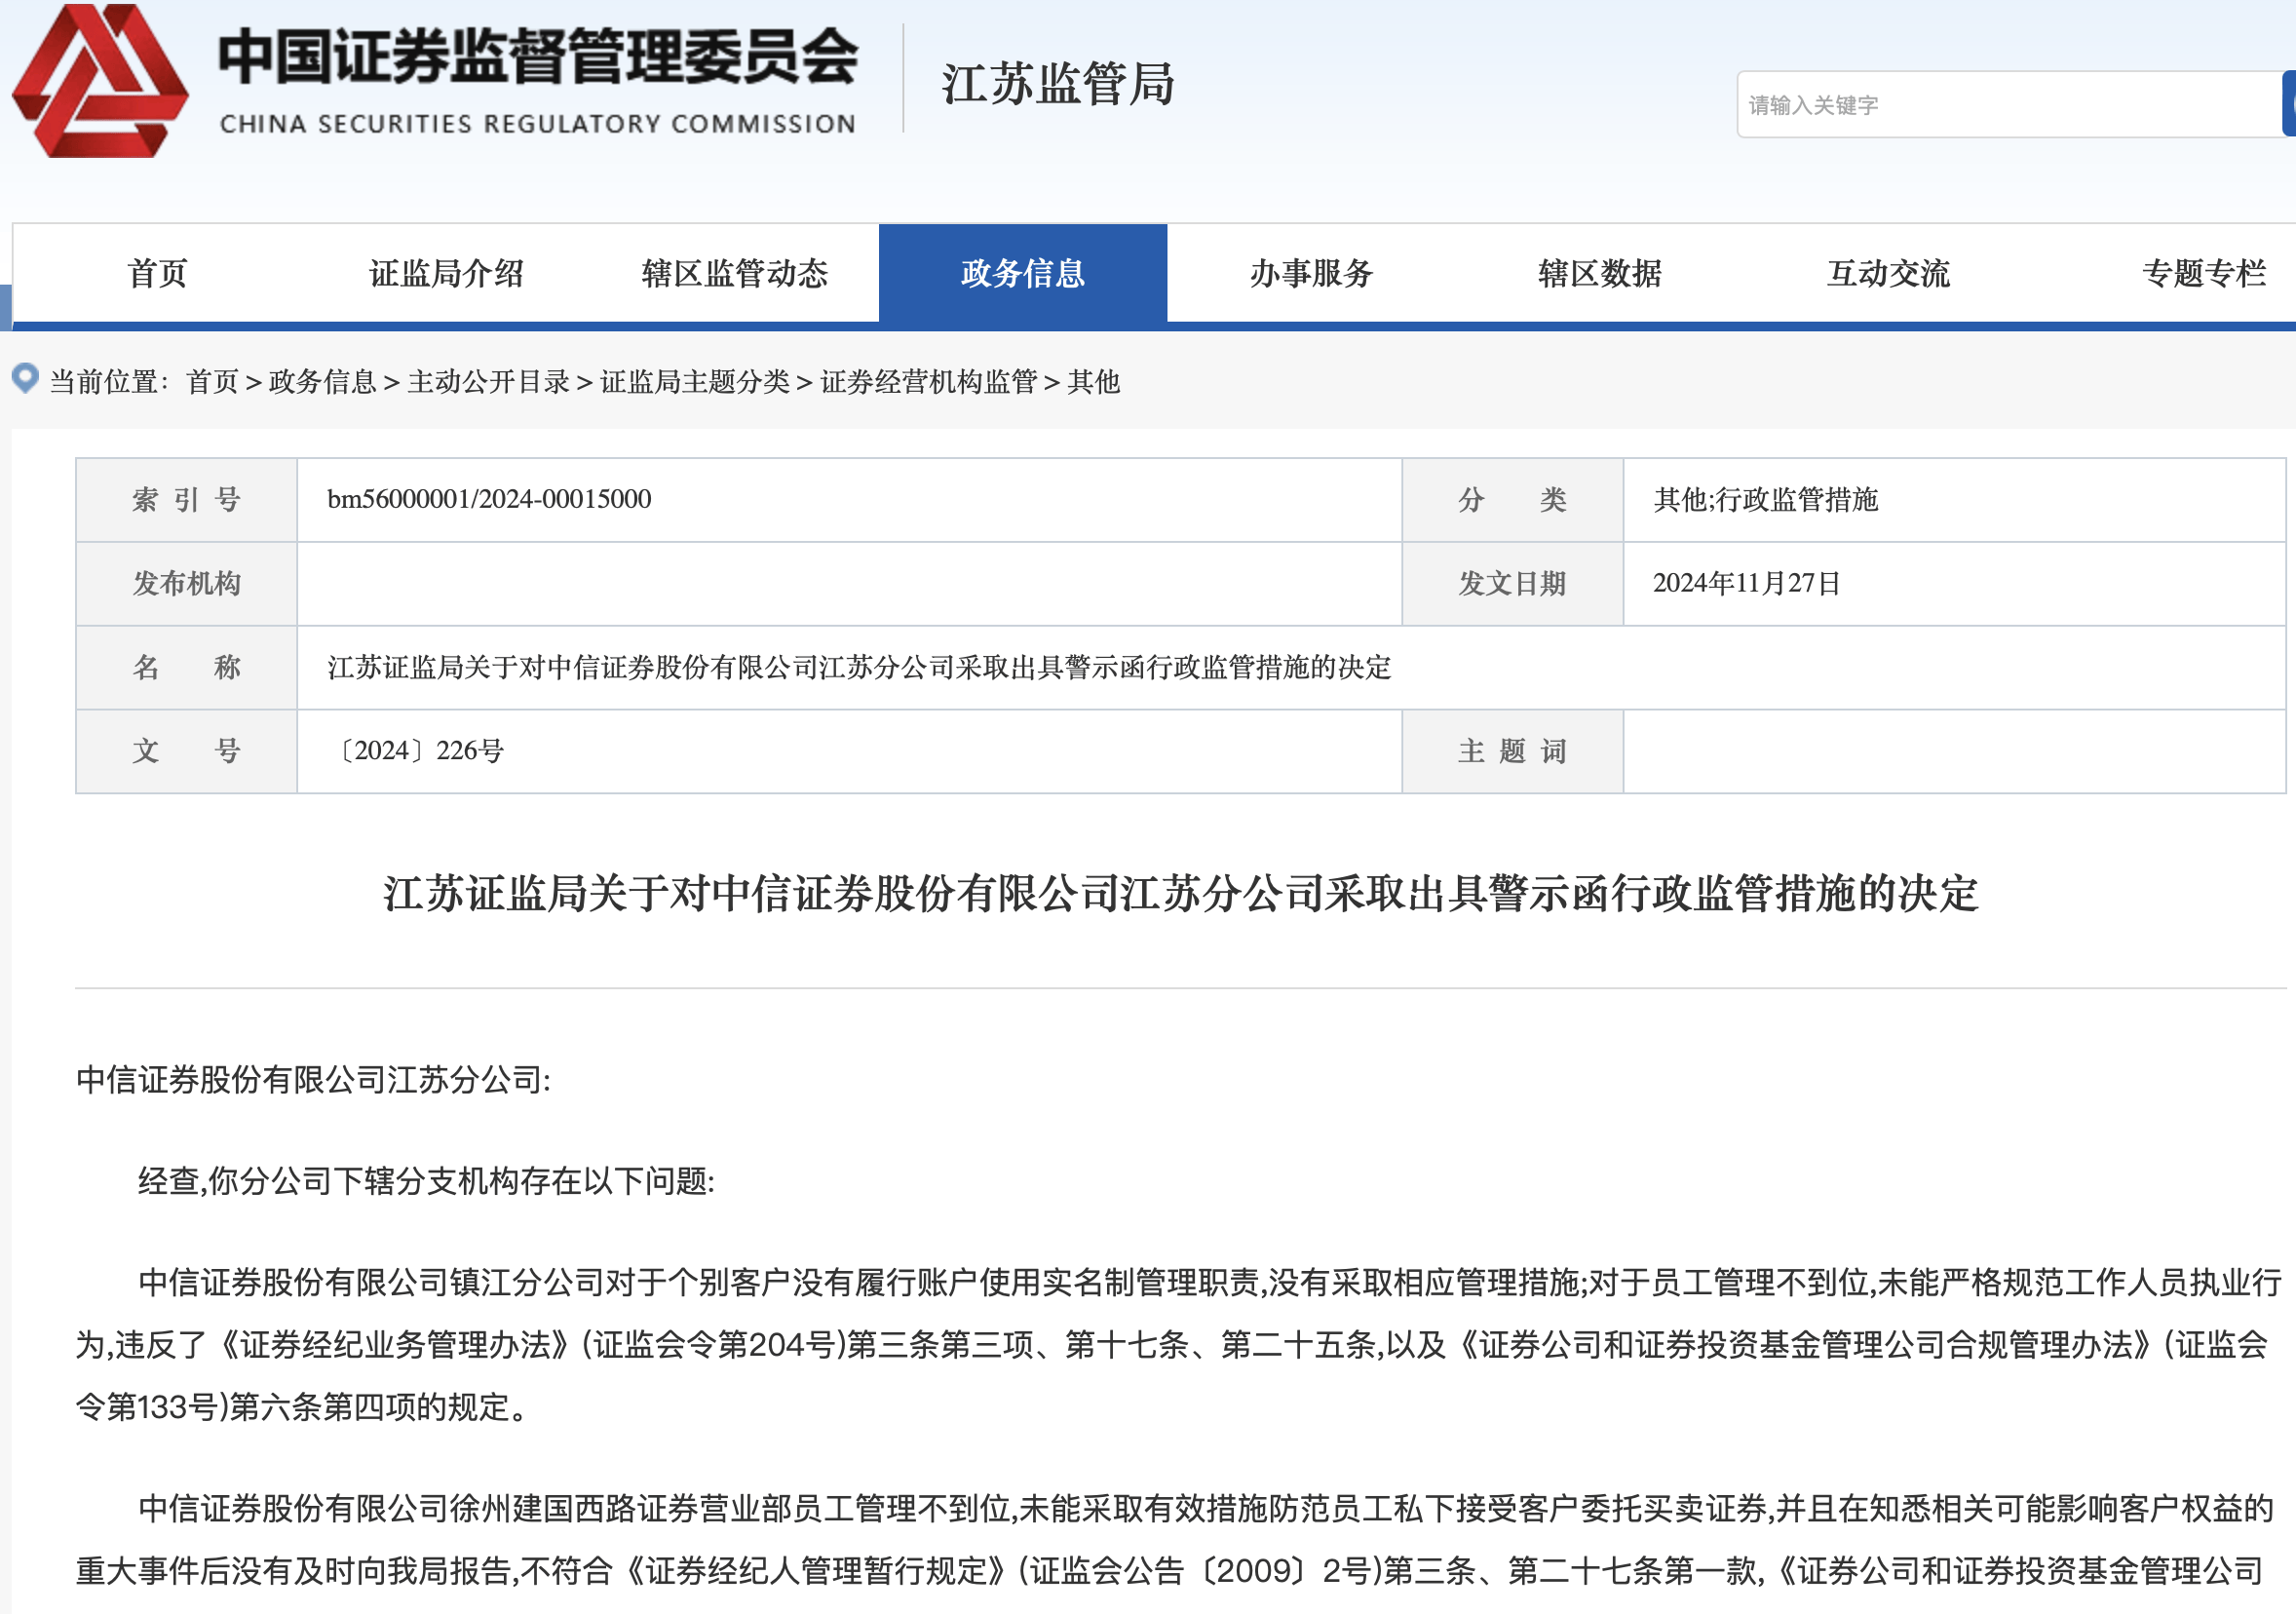Click the large article headline
The image size is (2296, 1614).
point(1180,893)
